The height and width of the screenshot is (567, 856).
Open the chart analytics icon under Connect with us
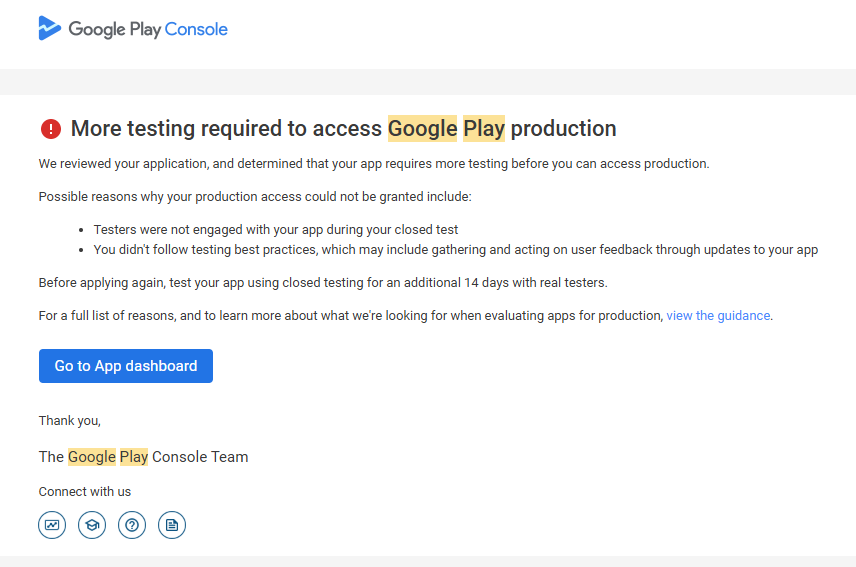click(x=52, y=525)
